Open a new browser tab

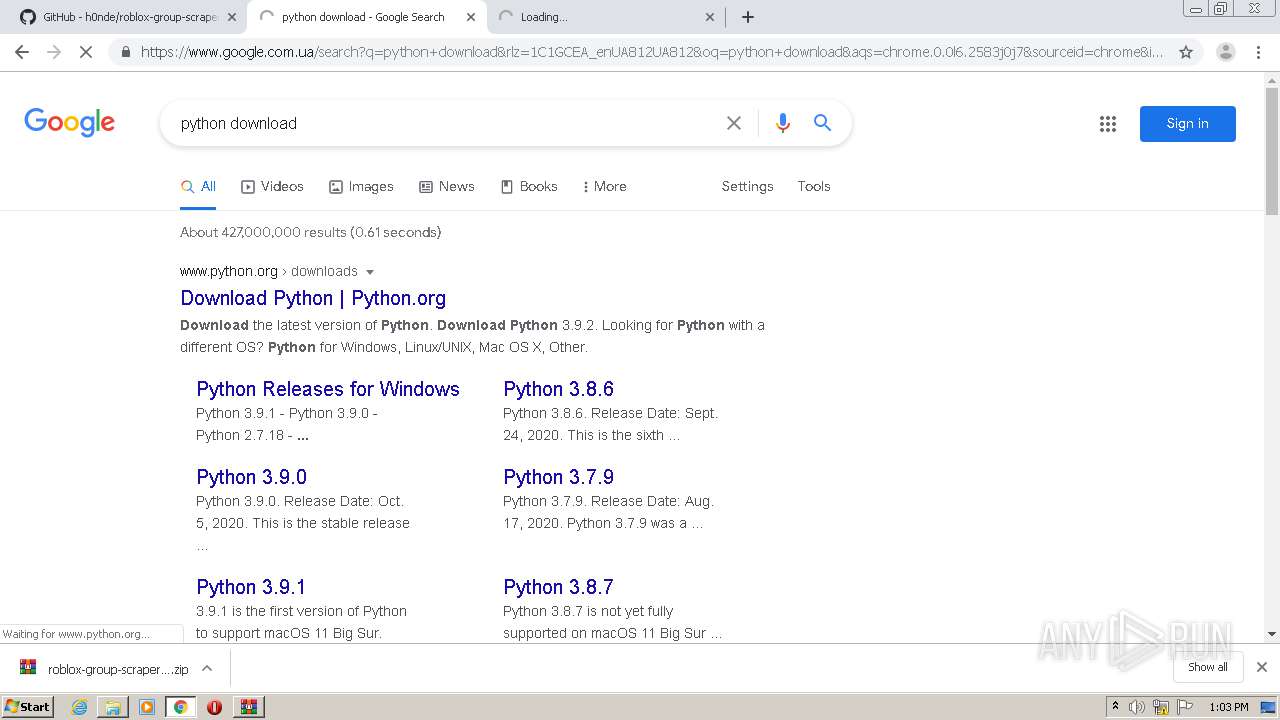pyautogui.click(x=748, y=17)
